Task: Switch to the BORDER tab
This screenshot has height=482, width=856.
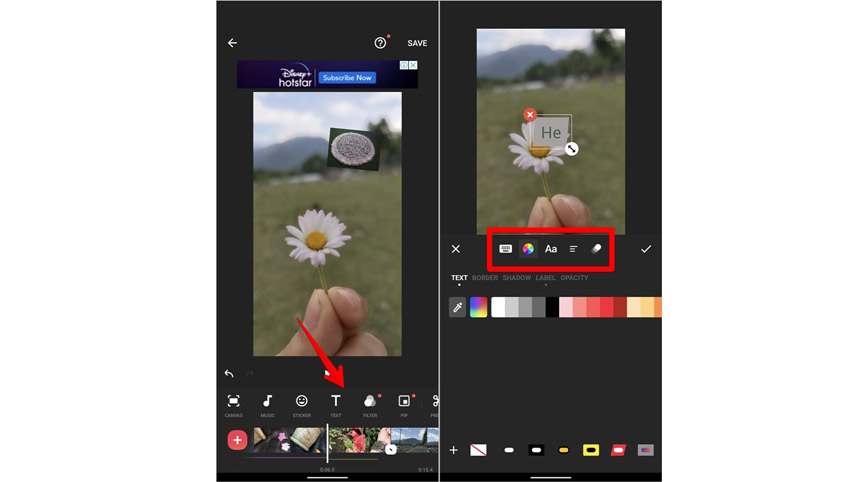Action: tap(485, 278)
